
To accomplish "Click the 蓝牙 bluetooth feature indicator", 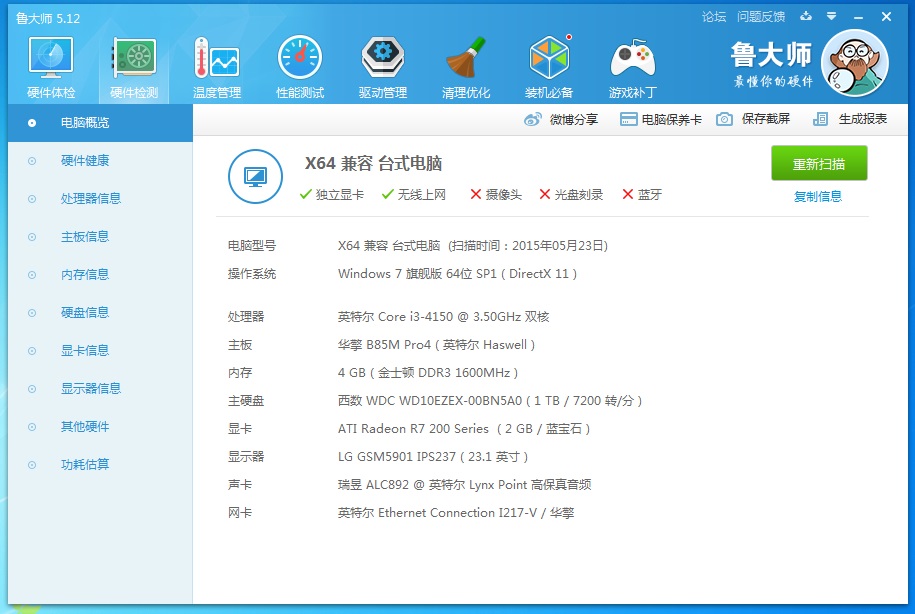I will pos(642,194).
